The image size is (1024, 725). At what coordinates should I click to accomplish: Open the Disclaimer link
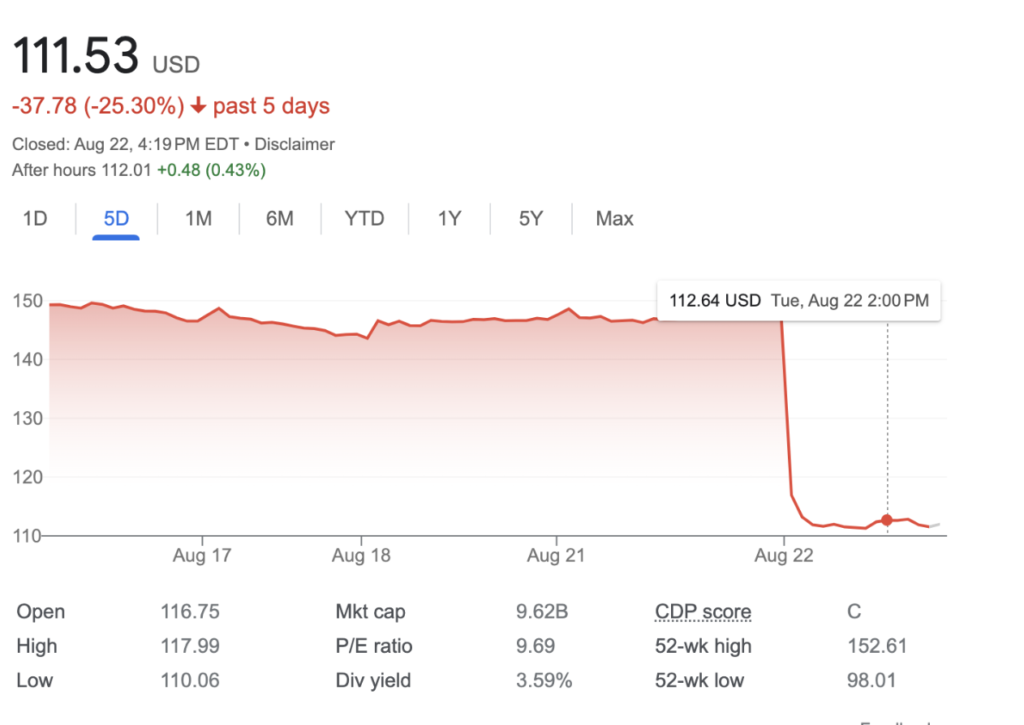coord(295,144)
